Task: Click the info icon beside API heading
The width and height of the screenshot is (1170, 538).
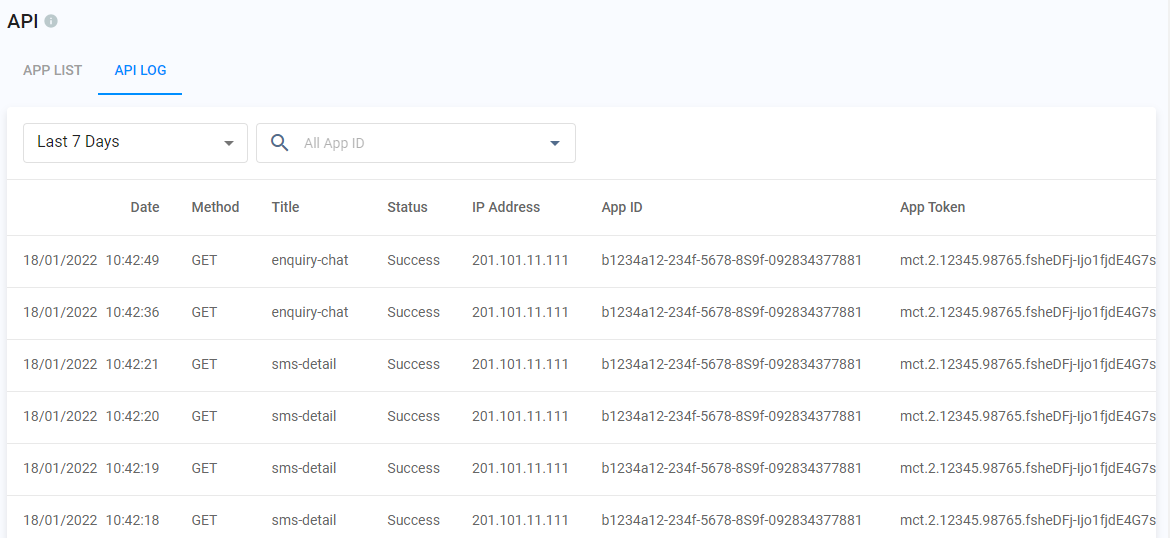Action: 51,21
